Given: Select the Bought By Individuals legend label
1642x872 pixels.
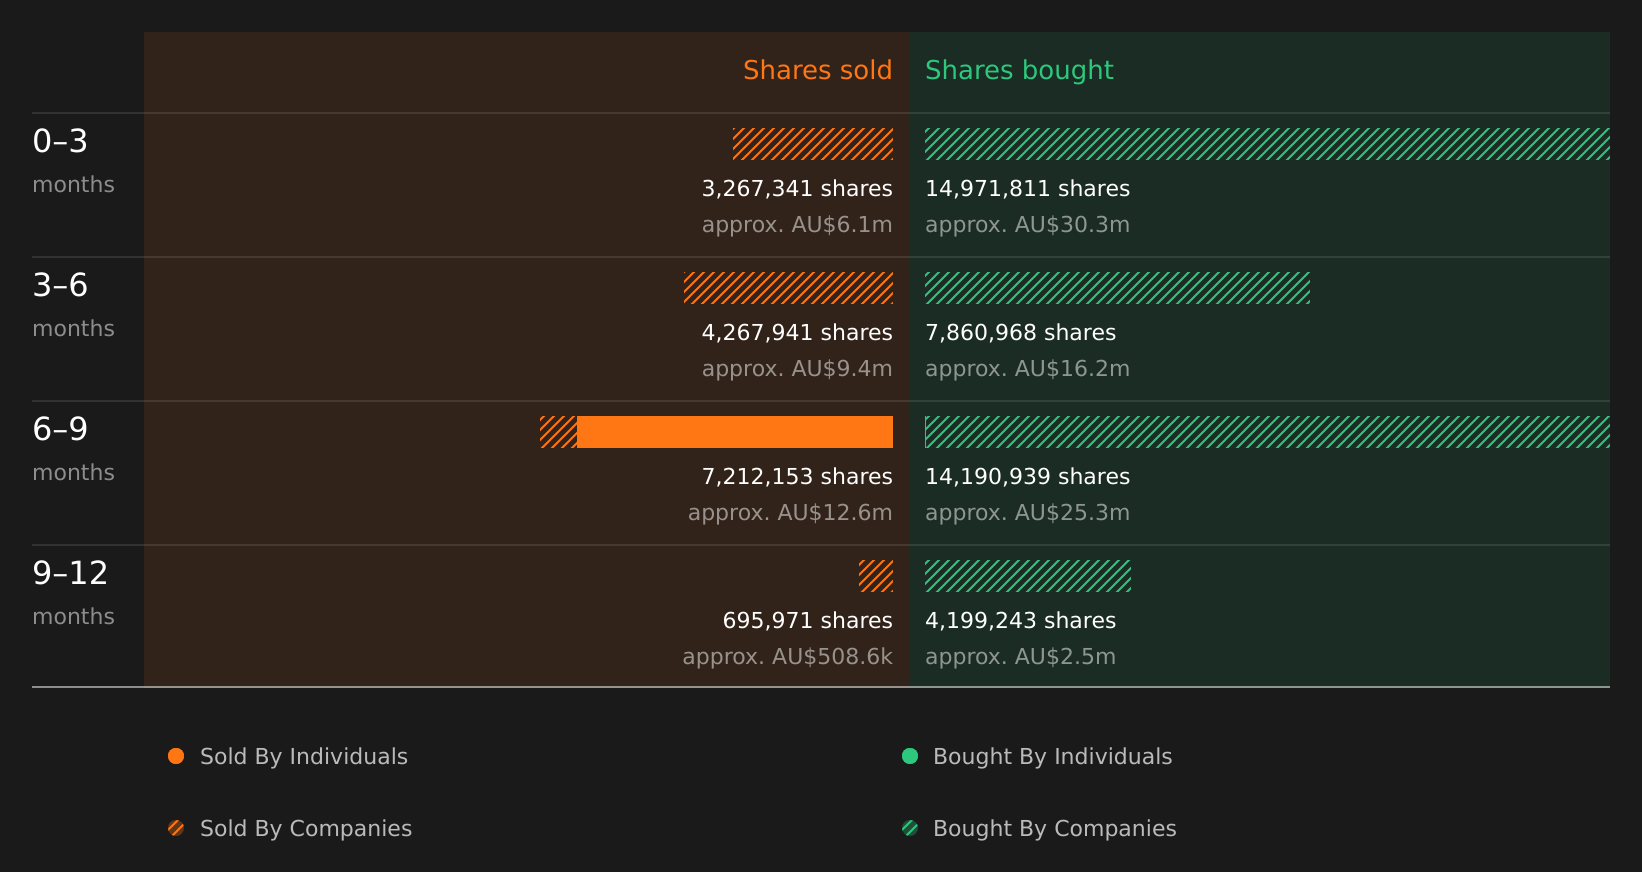Looking at the screenshot, I should pyautogui.click(x=1052, y=757).
